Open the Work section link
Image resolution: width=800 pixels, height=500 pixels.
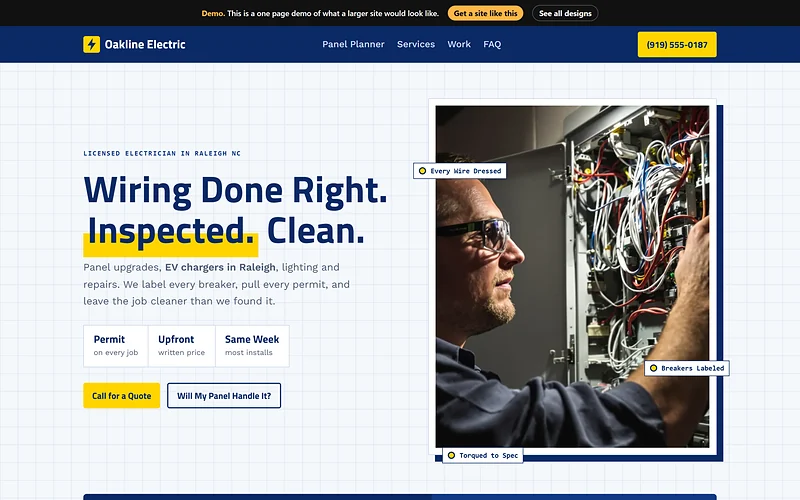459,44
